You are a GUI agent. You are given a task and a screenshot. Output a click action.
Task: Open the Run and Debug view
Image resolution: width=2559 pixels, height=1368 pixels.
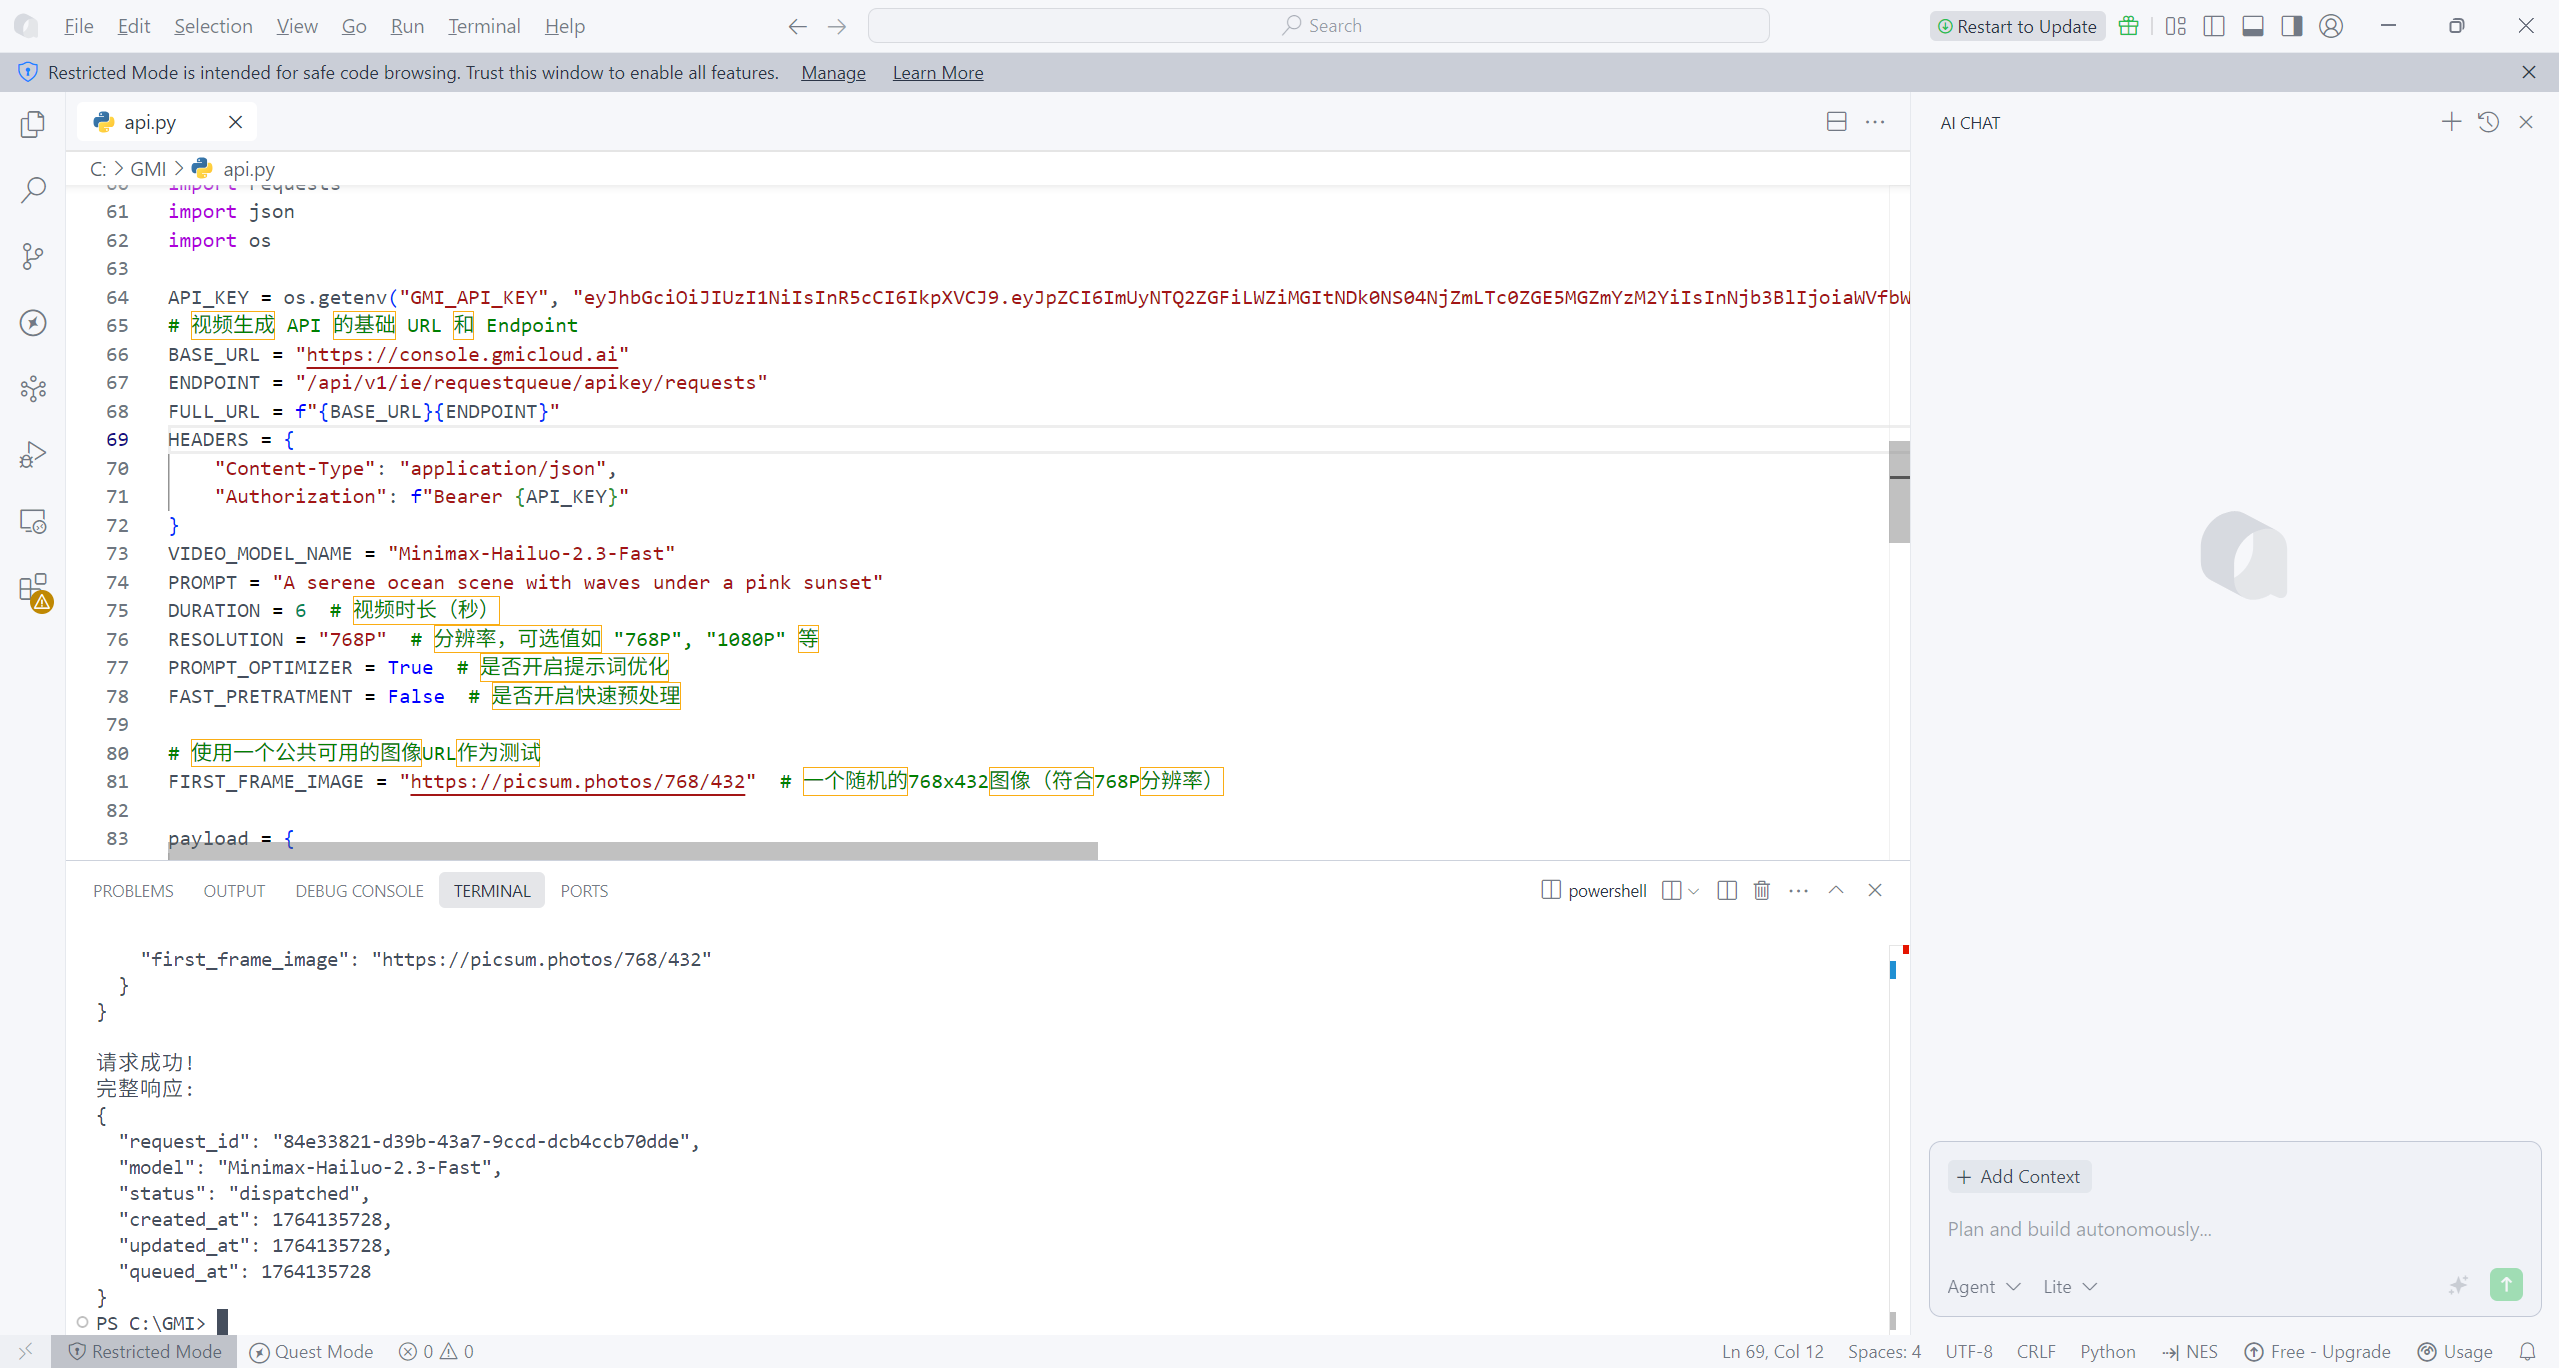click(x=33, y=455)
